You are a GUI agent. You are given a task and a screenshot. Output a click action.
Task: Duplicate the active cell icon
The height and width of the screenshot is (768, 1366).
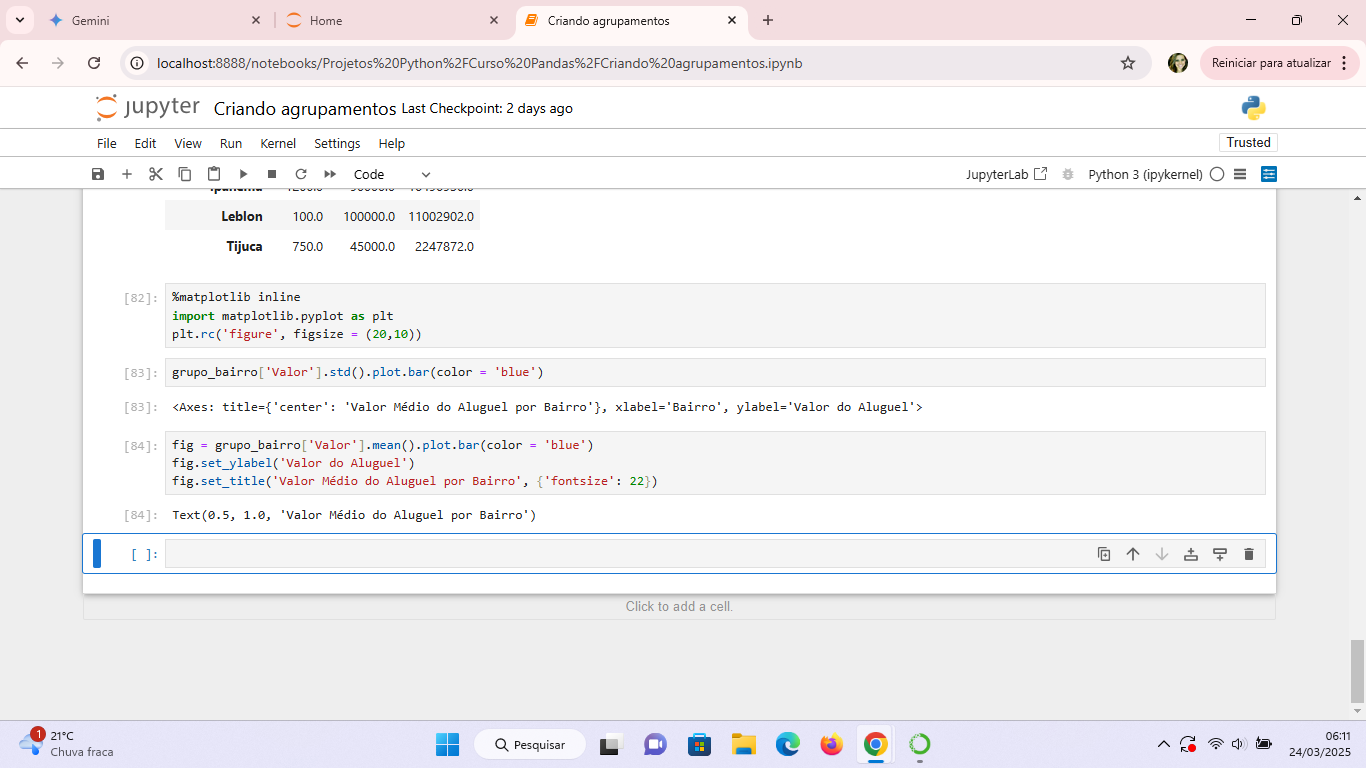1104,554
